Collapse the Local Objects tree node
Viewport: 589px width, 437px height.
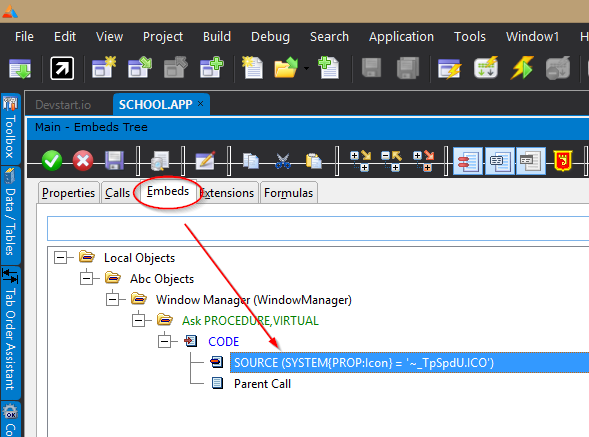pyautogui.click(x=60, y=258)
